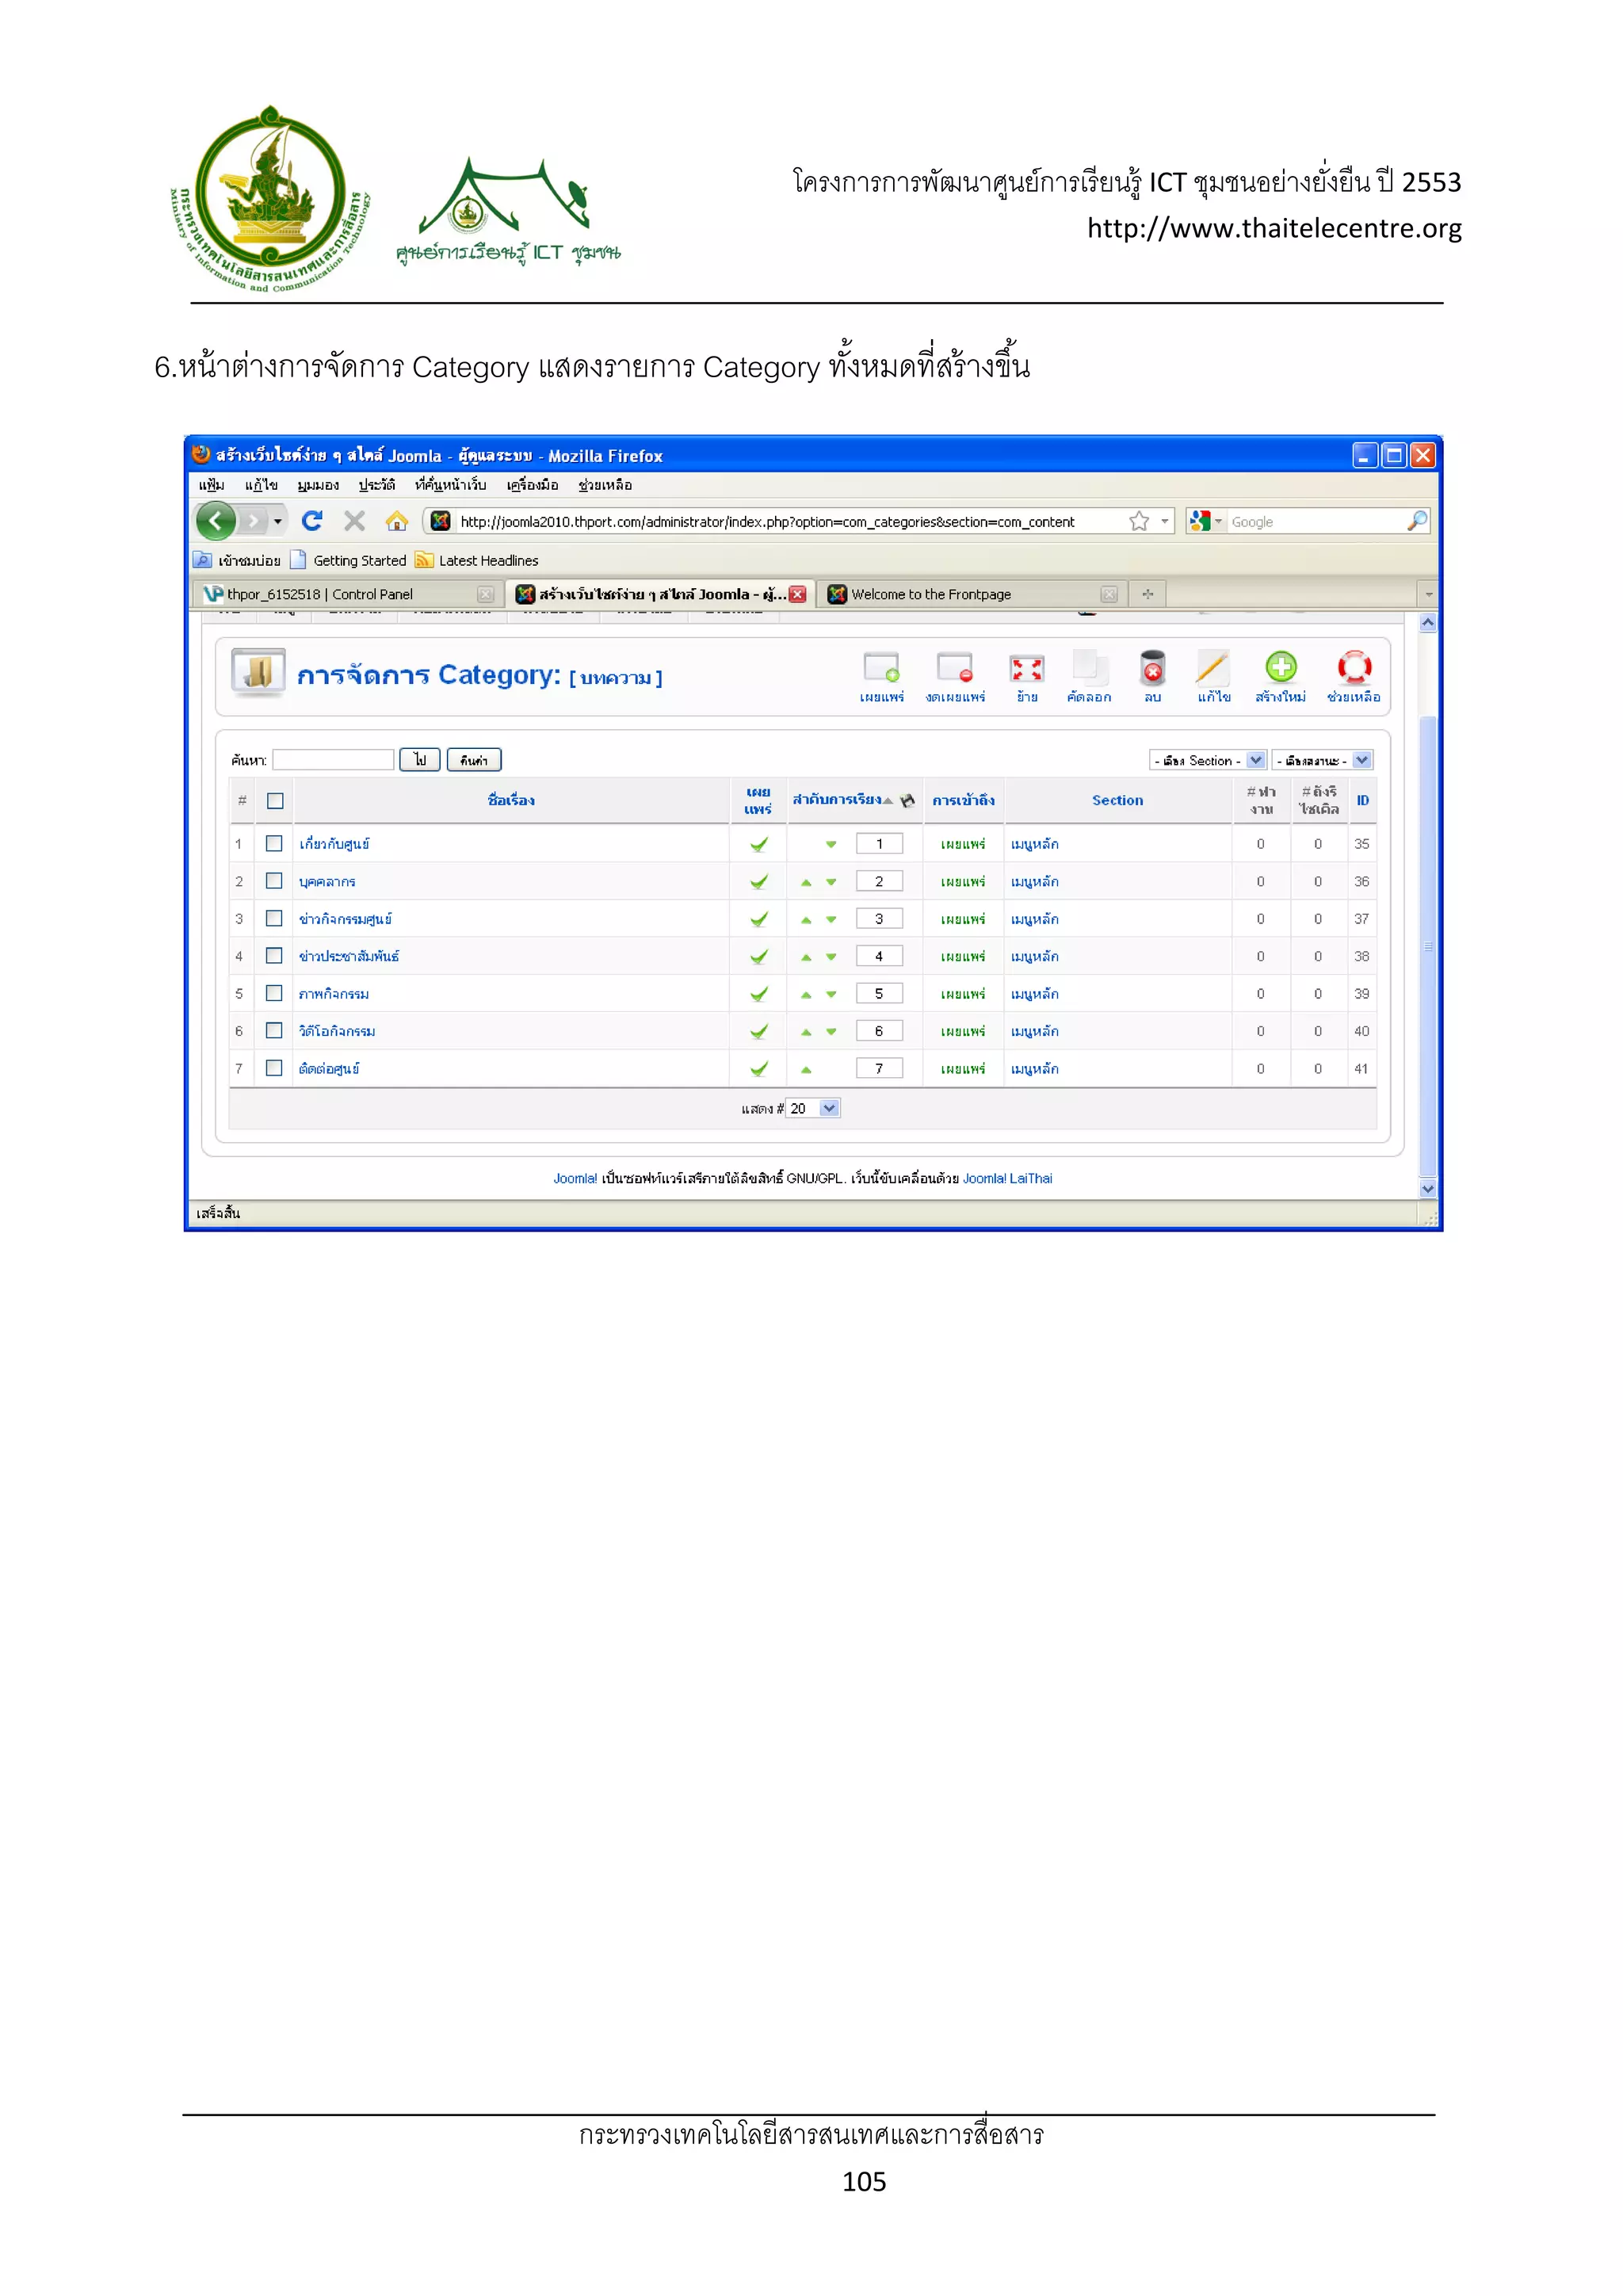Click the search filter text field

pyautogui.click(x=333, y=760)
